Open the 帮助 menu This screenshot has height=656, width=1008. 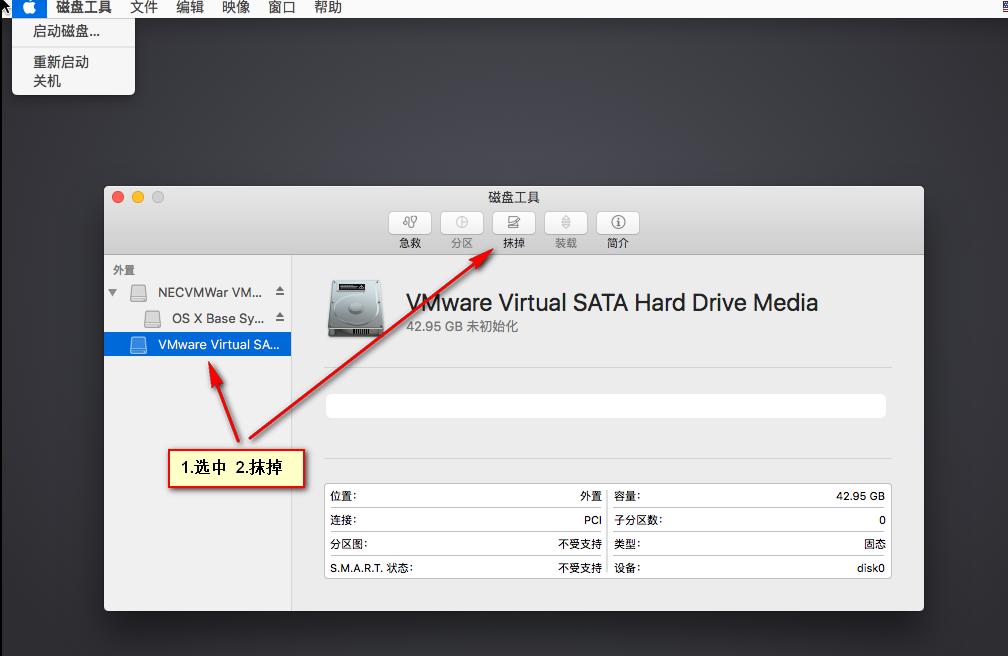[x=328, y=8]
